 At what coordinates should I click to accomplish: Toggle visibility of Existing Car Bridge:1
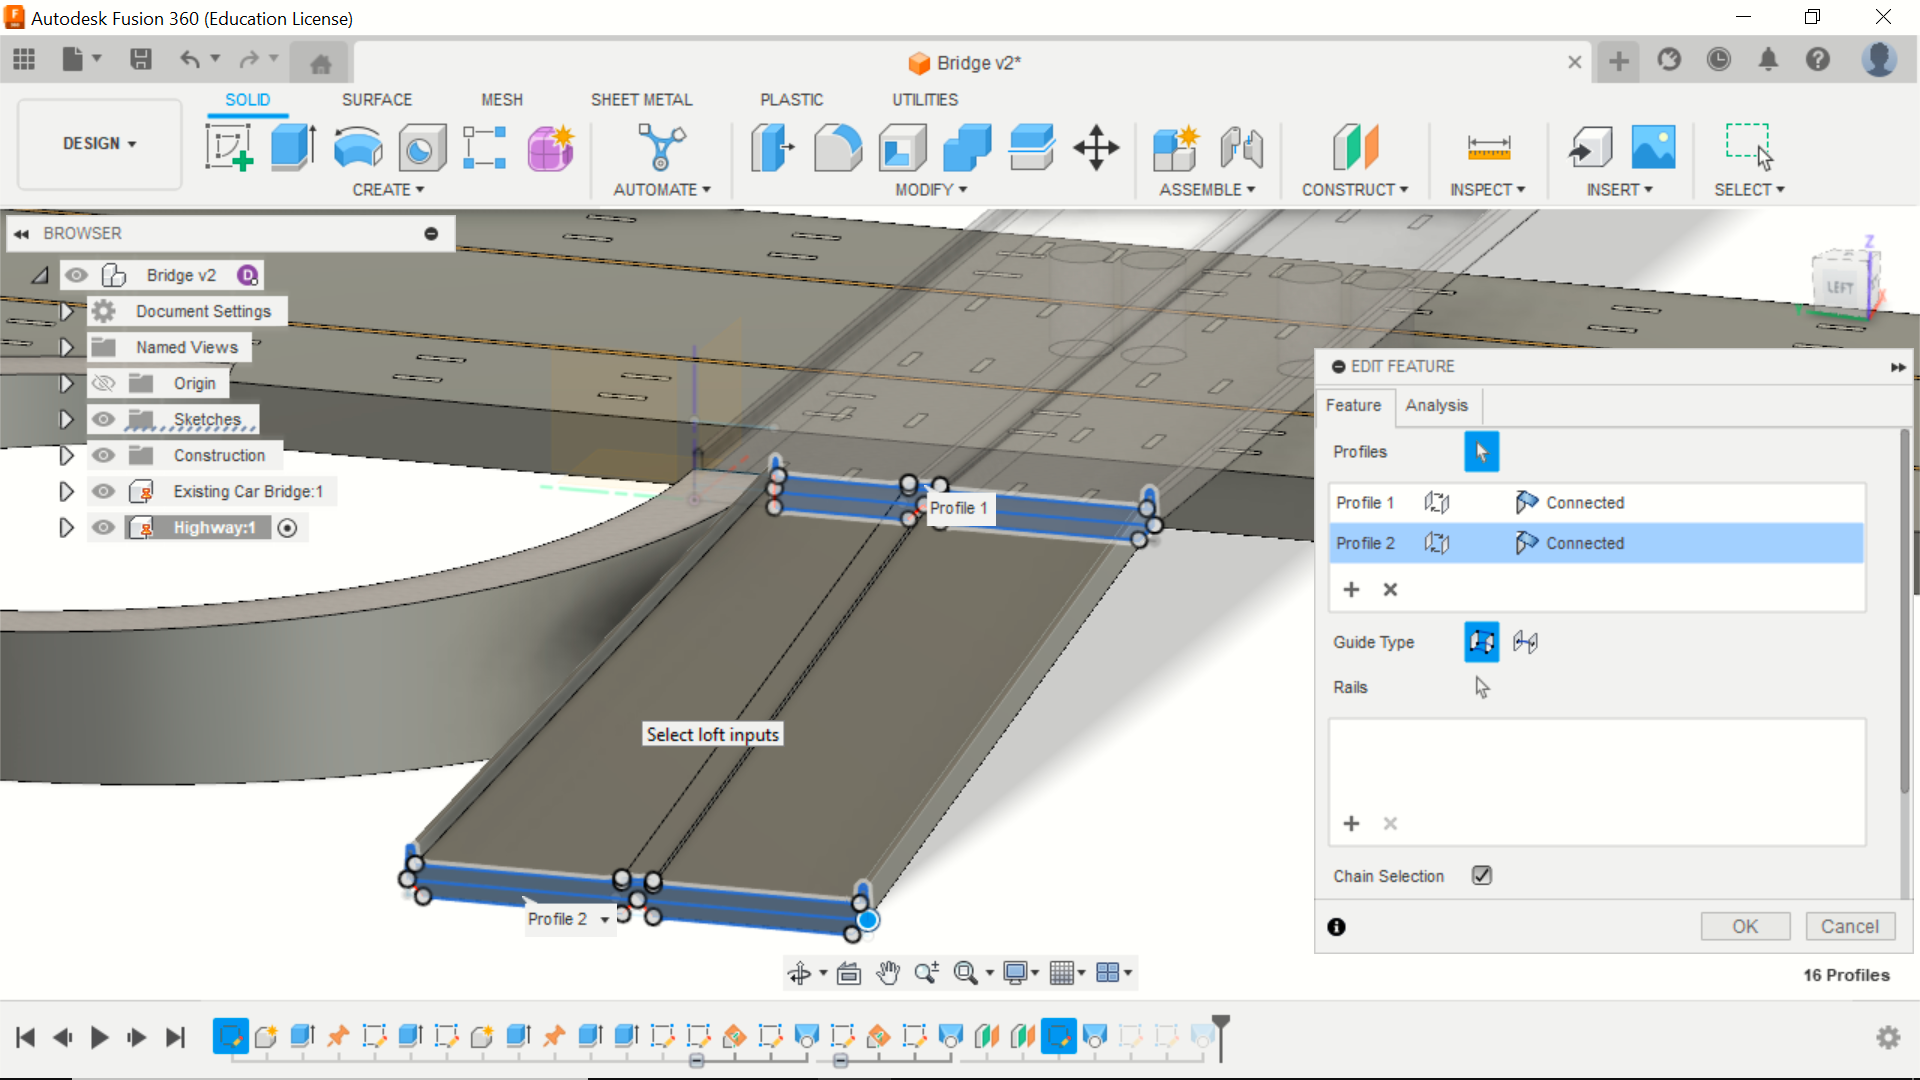(104, 491)
